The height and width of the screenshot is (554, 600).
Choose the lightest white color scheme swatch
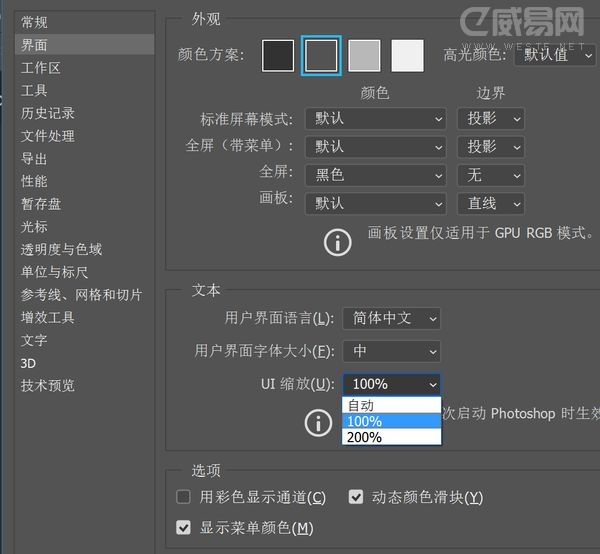tap(407, 56)
